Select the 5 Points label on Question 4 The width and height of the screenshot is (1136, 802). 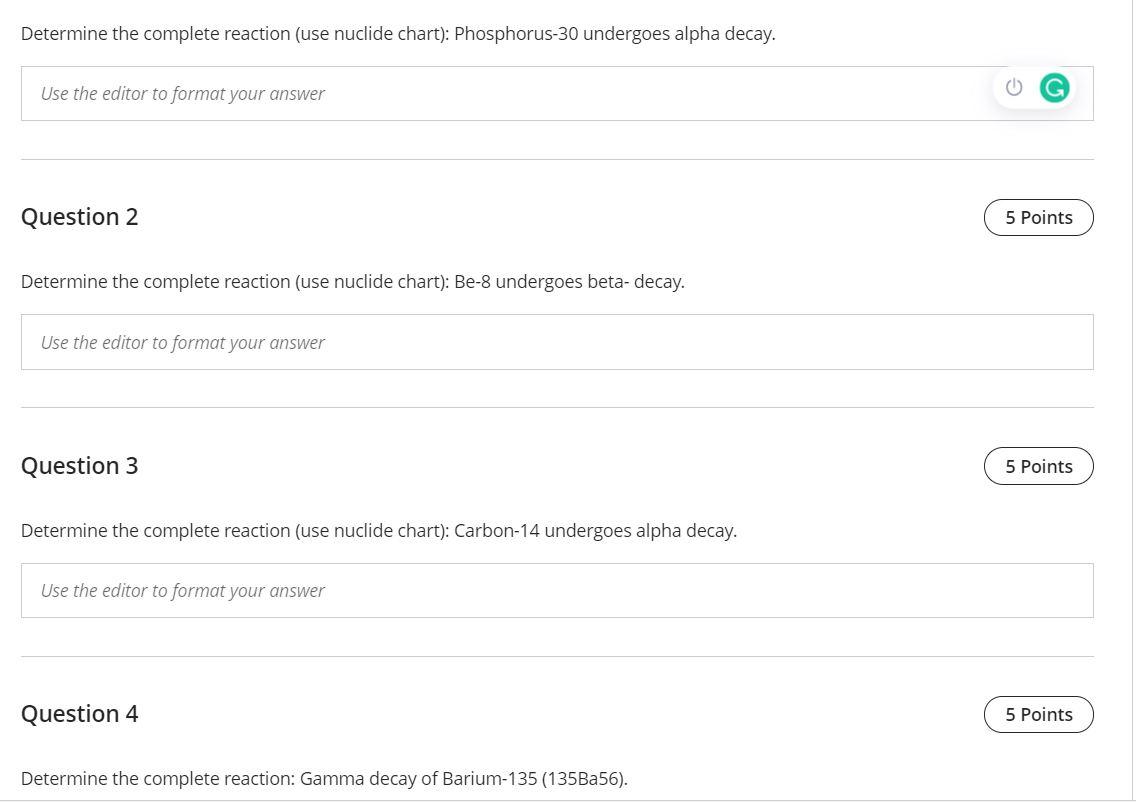(1038, 714)
